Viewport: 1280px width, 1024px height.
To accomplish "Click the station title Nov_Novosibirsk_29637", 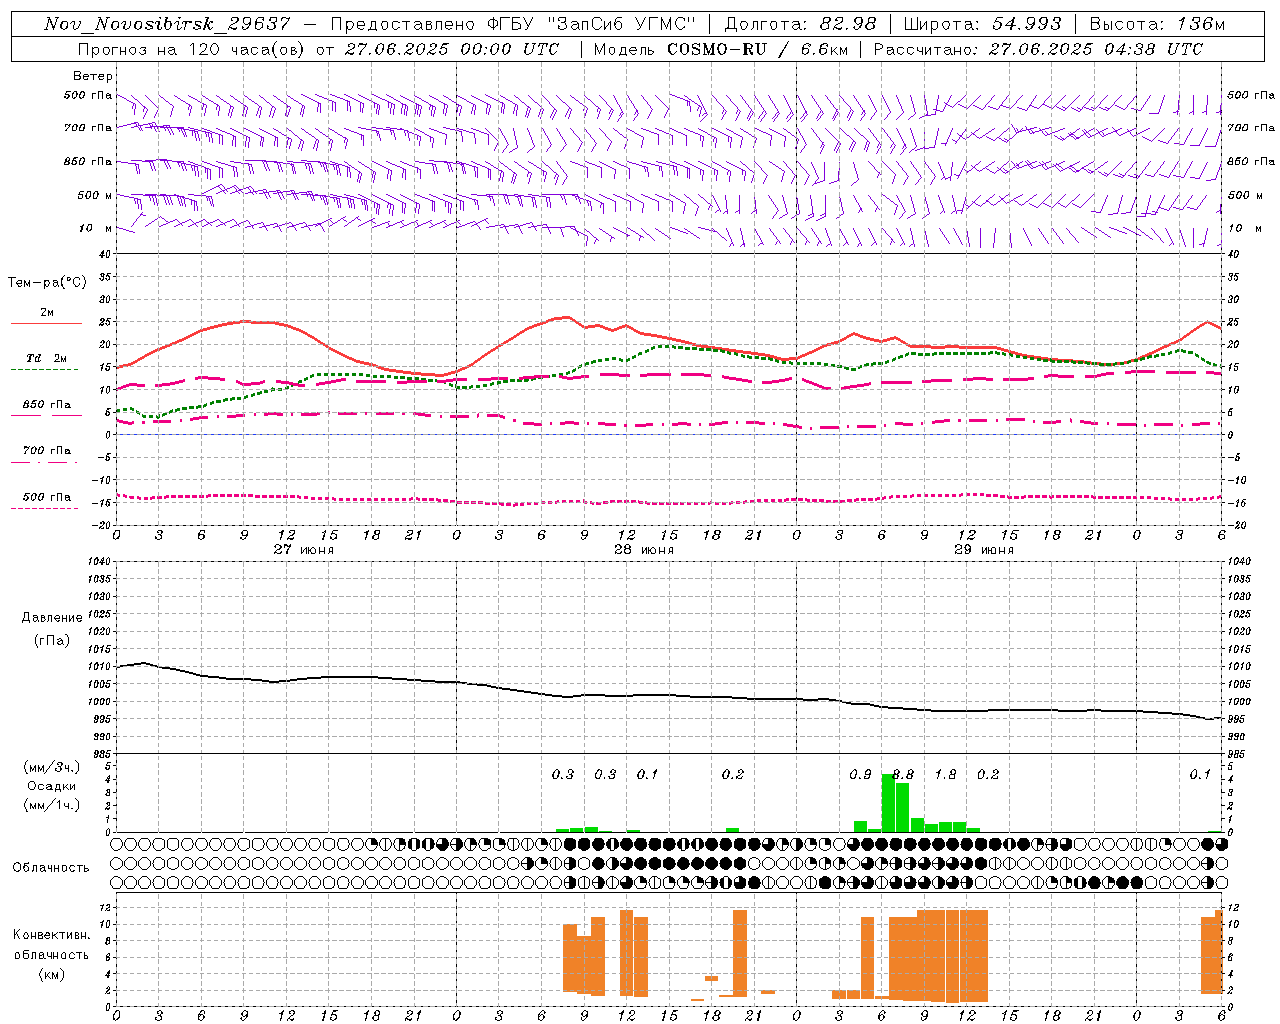I will point(170,24).
